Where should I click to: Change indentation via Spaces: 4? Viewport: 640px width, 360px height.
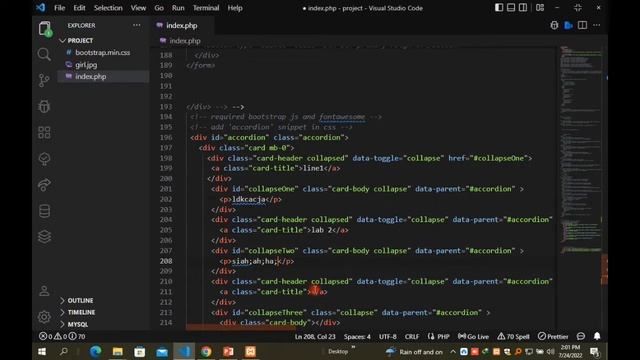357,336
